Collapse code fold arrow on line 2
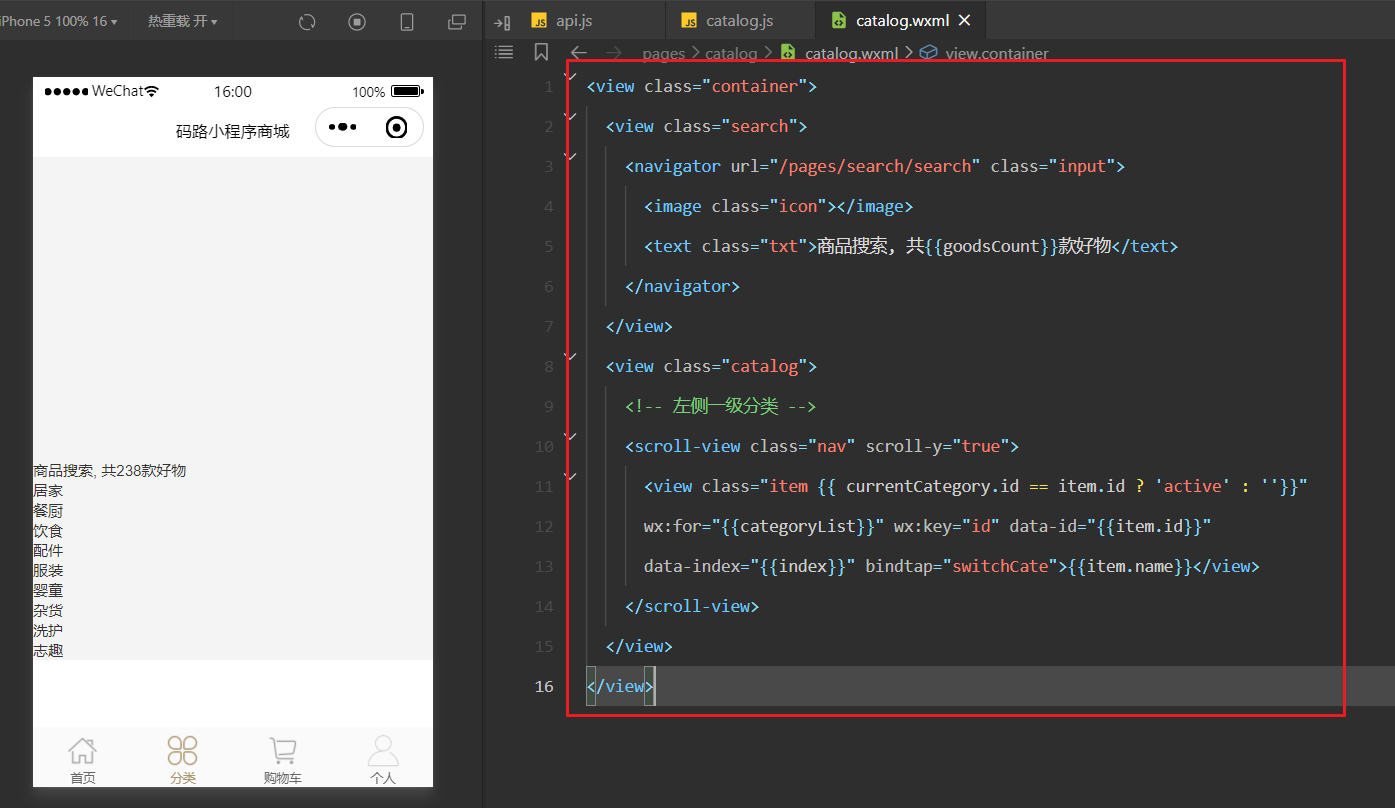The width and height of the screenshot is (1395, 808). (571, 115)
